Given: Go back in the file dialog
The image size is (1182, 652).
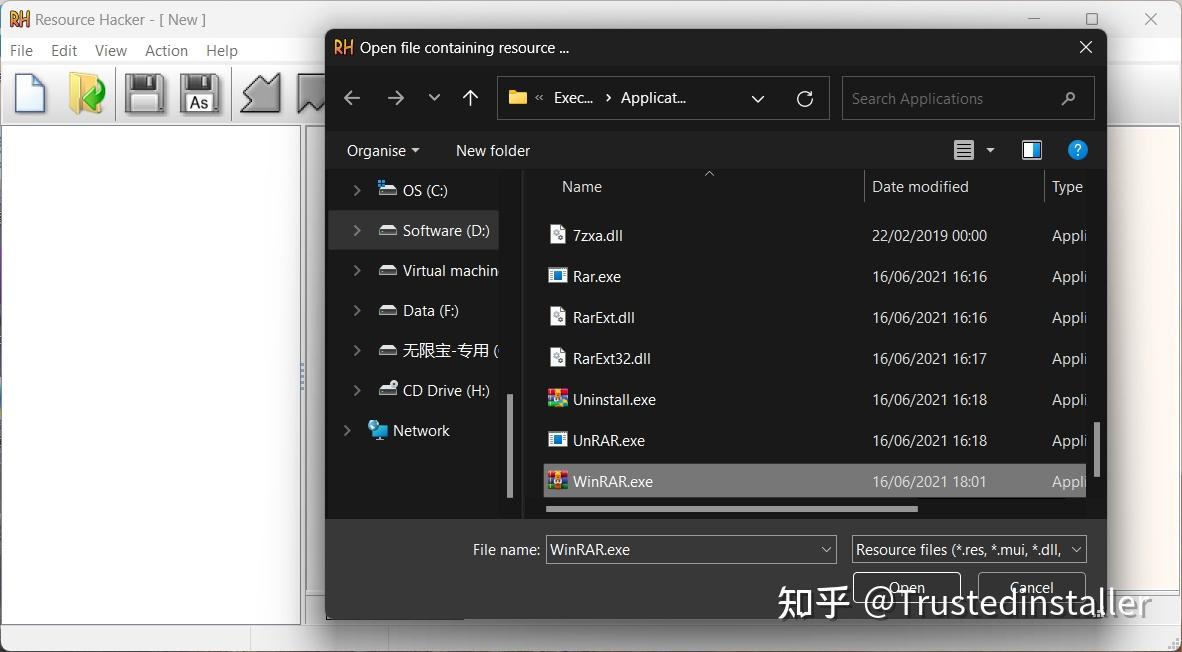Looking at the screenshot, I should coord(352,98).
